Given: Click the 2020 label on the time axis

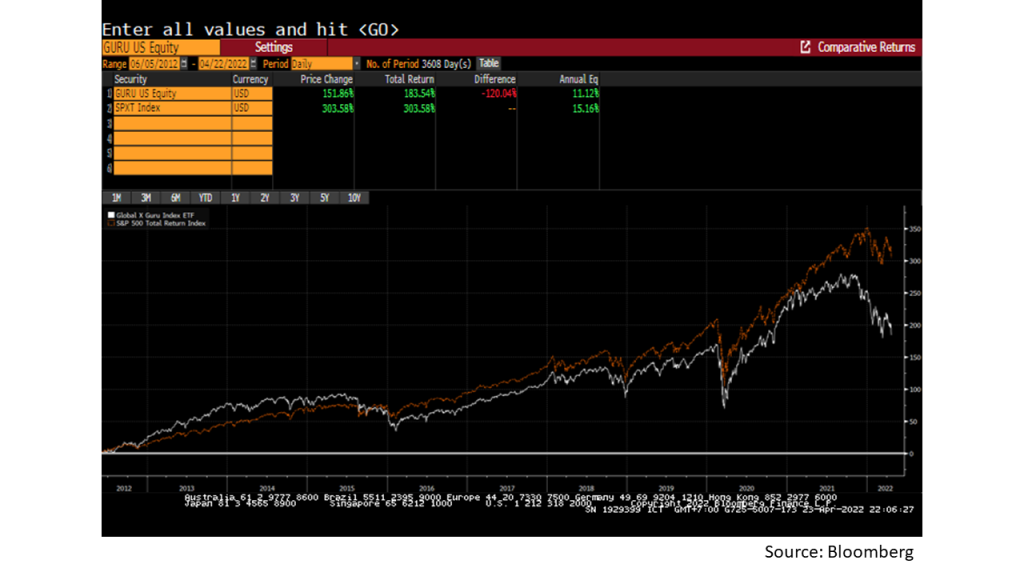Looking at the screenshot, I should [746, 488].
